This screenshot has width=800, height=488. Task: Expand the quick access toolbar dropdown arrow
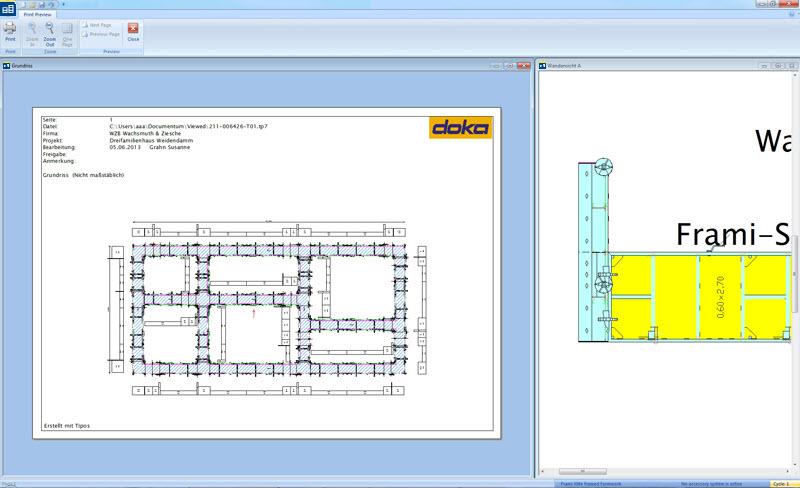tap(66, 5)
